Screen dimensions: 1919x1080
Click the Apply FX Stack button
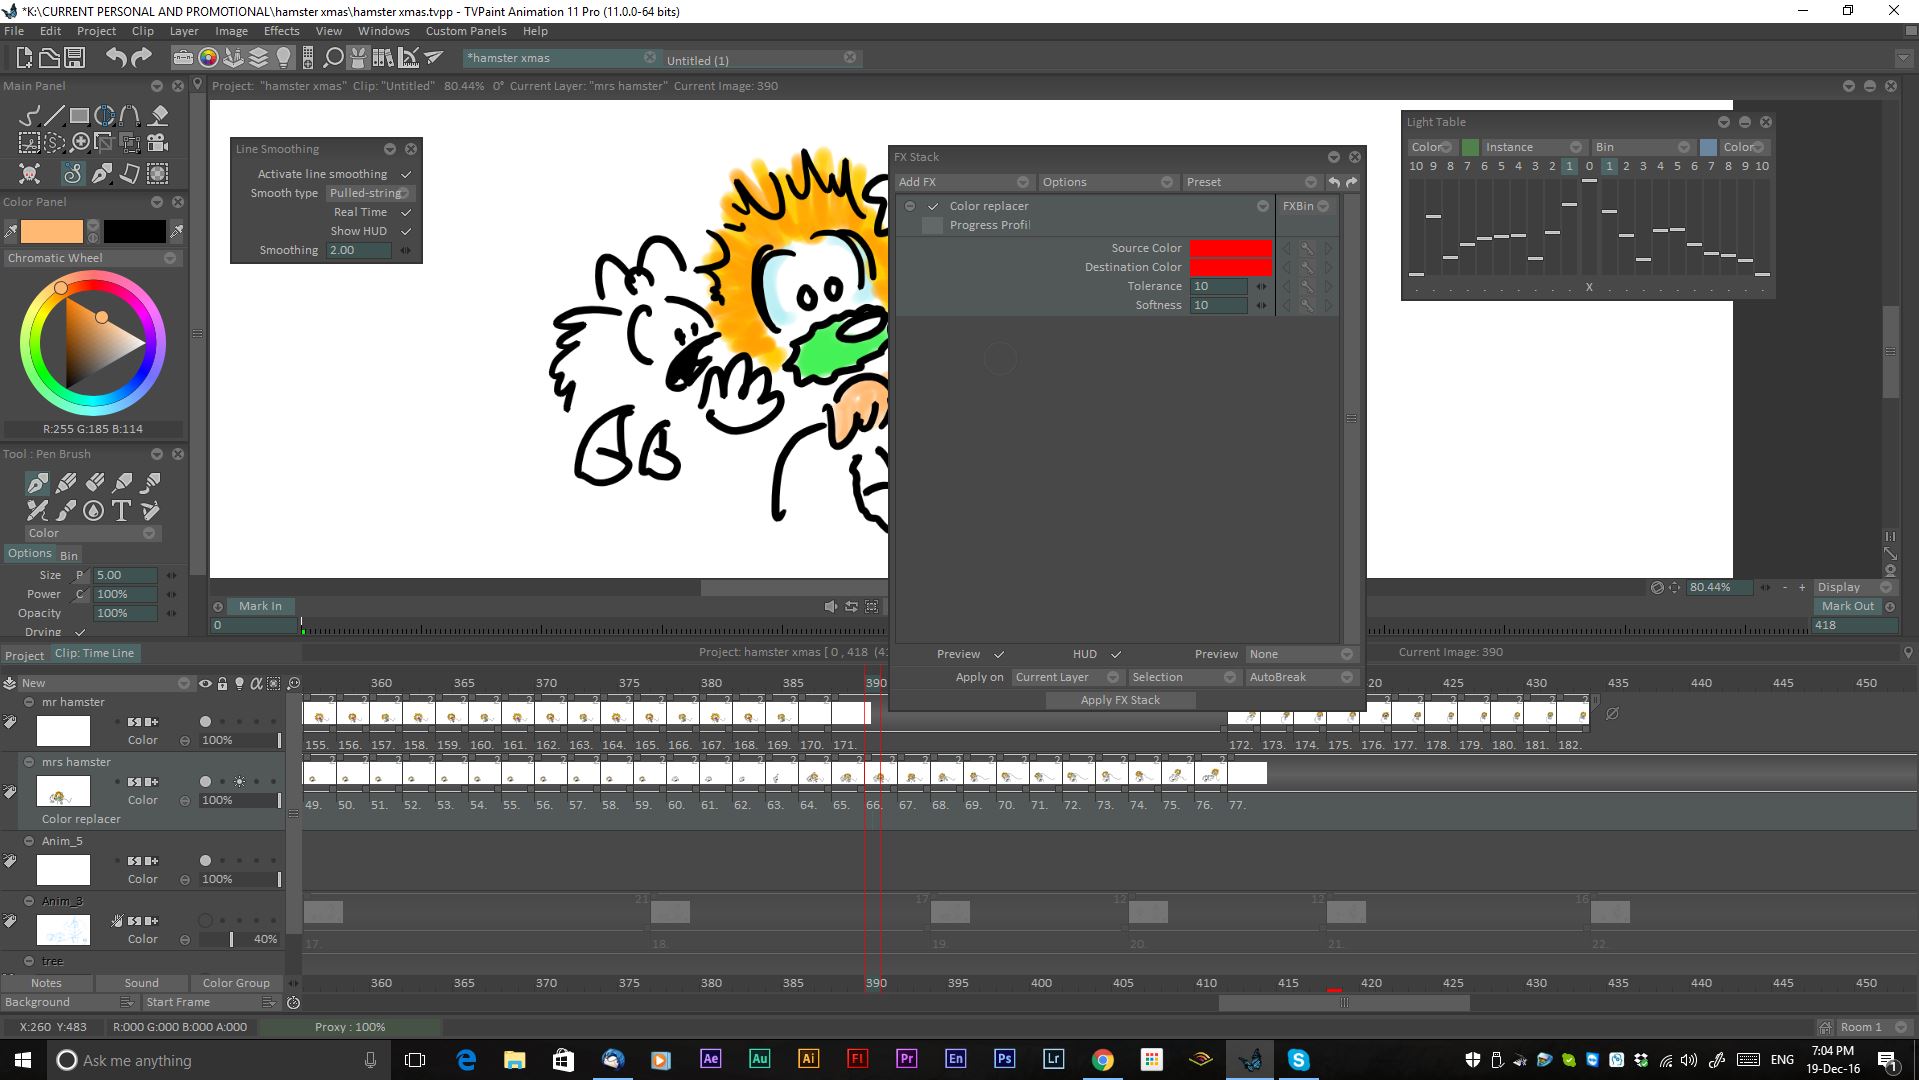coord(1120,700)
